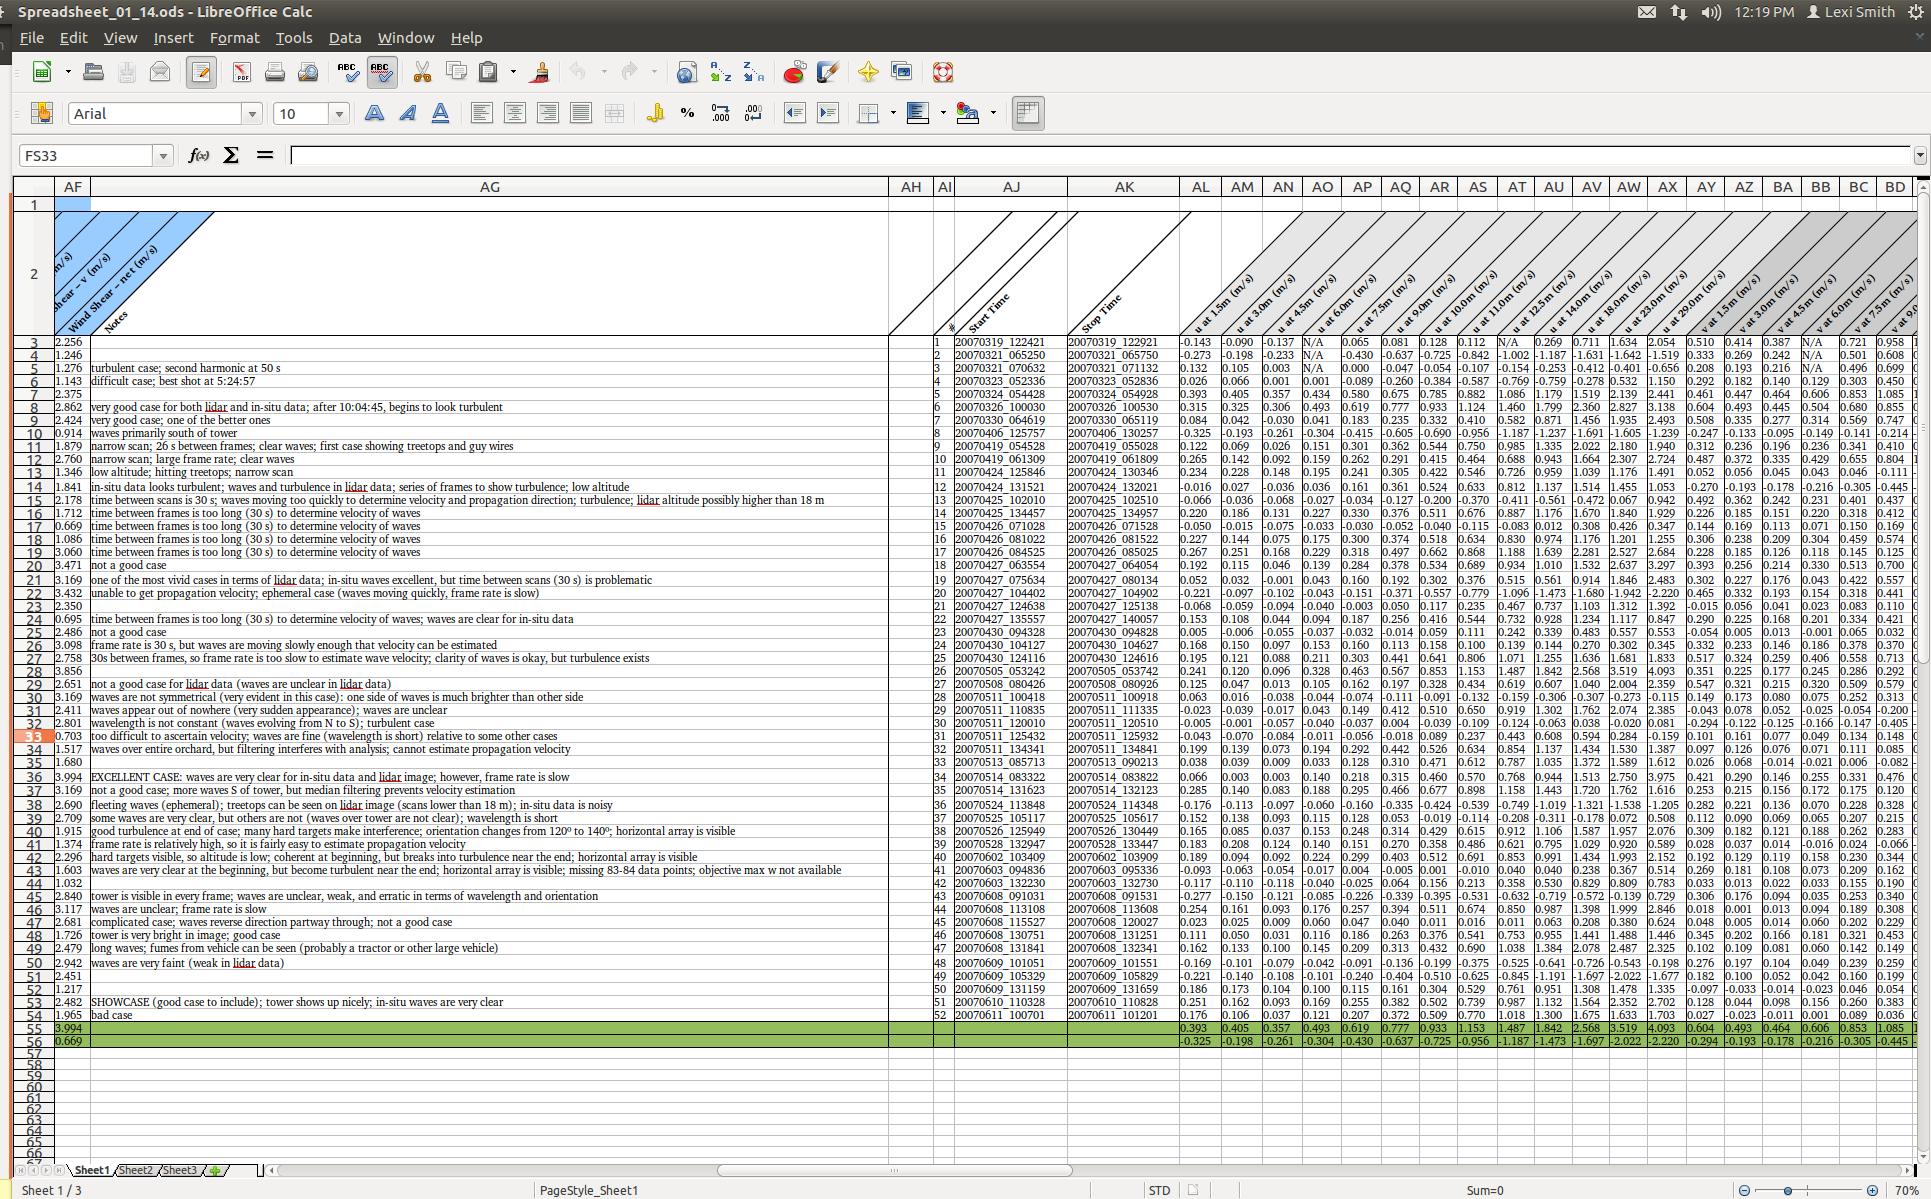Sort Descending Z to A

(x=753, y=72)
